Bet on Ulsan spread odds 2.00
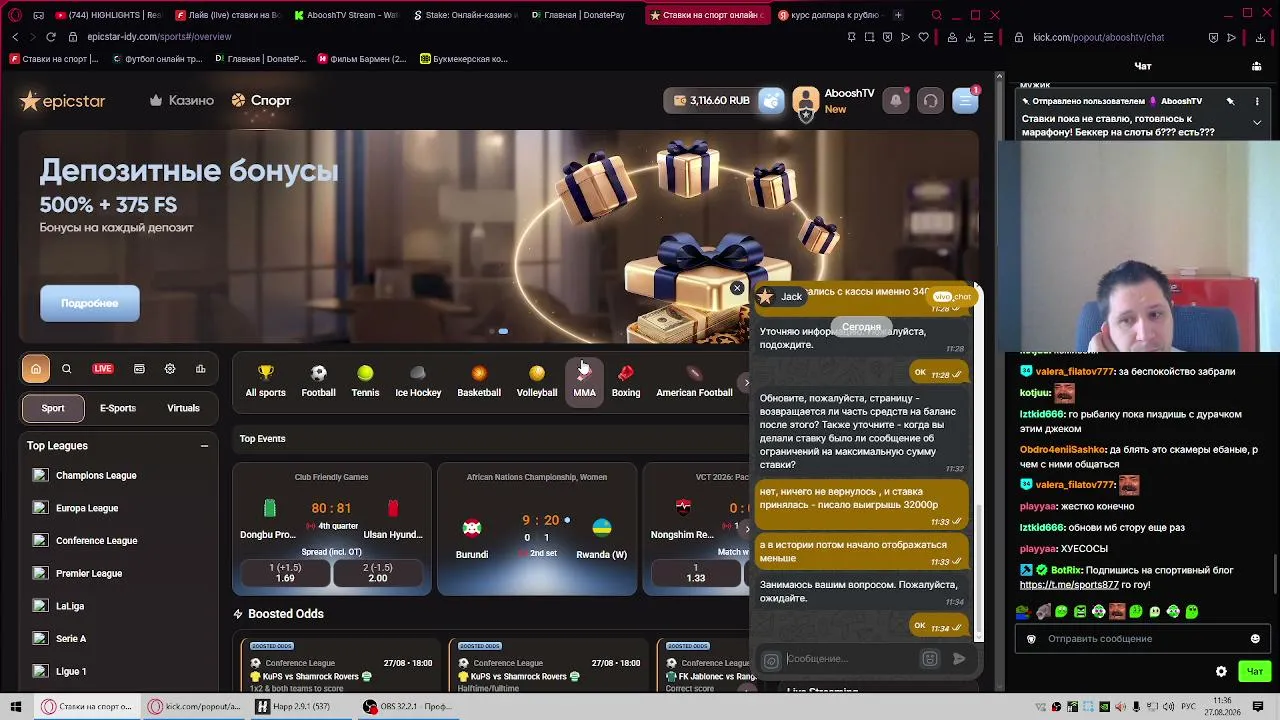The image size is (1280, 720). [378, 573]
